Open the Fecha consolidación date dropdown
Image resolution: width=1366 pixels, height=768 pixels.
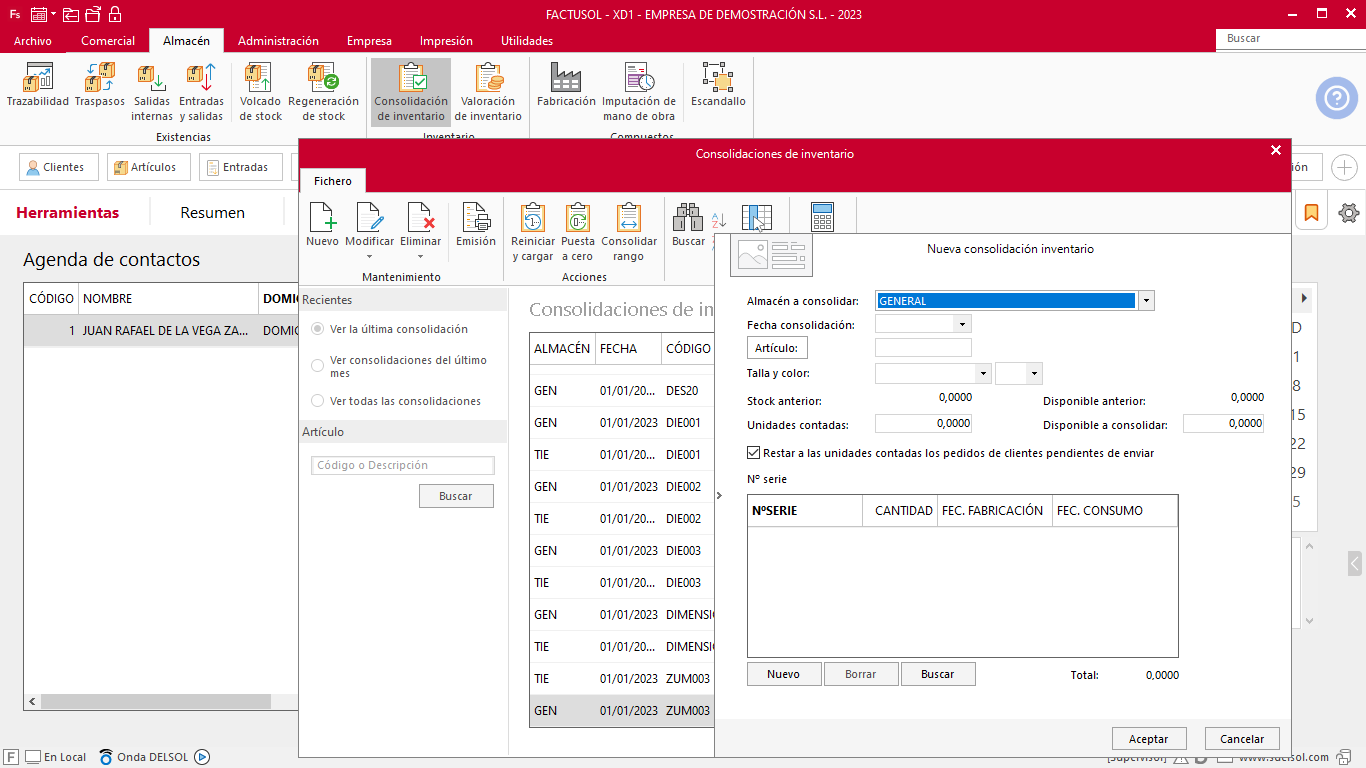(962, 324)
